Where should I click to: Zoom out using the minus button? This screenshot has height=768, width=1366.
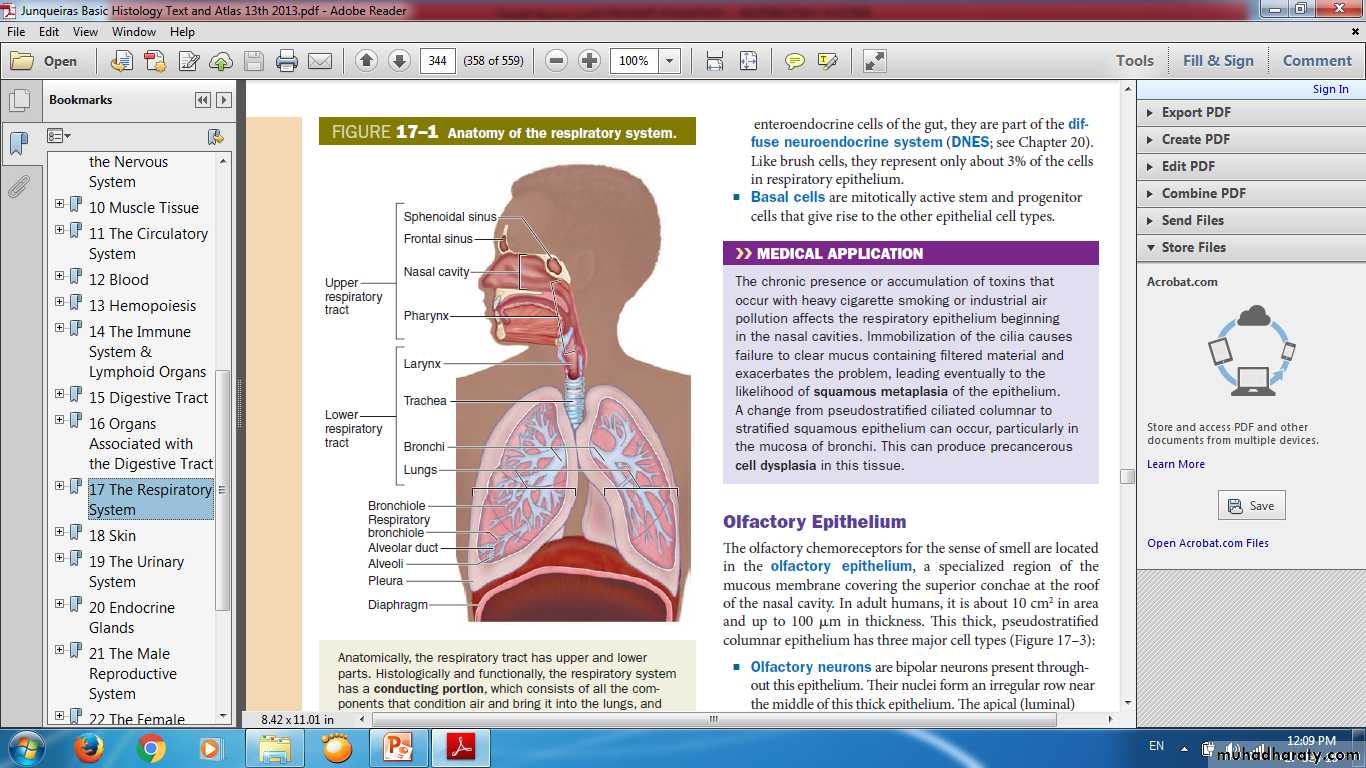pyautogui.click(x=557, y=61)
